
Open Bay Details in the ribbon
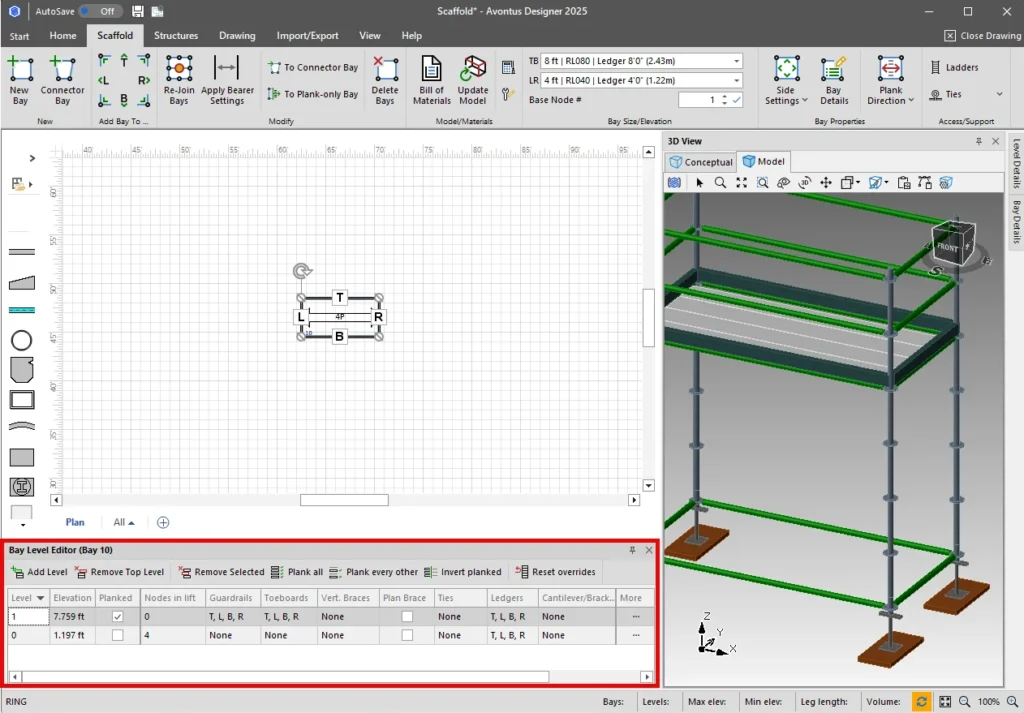tap(834, 80)
